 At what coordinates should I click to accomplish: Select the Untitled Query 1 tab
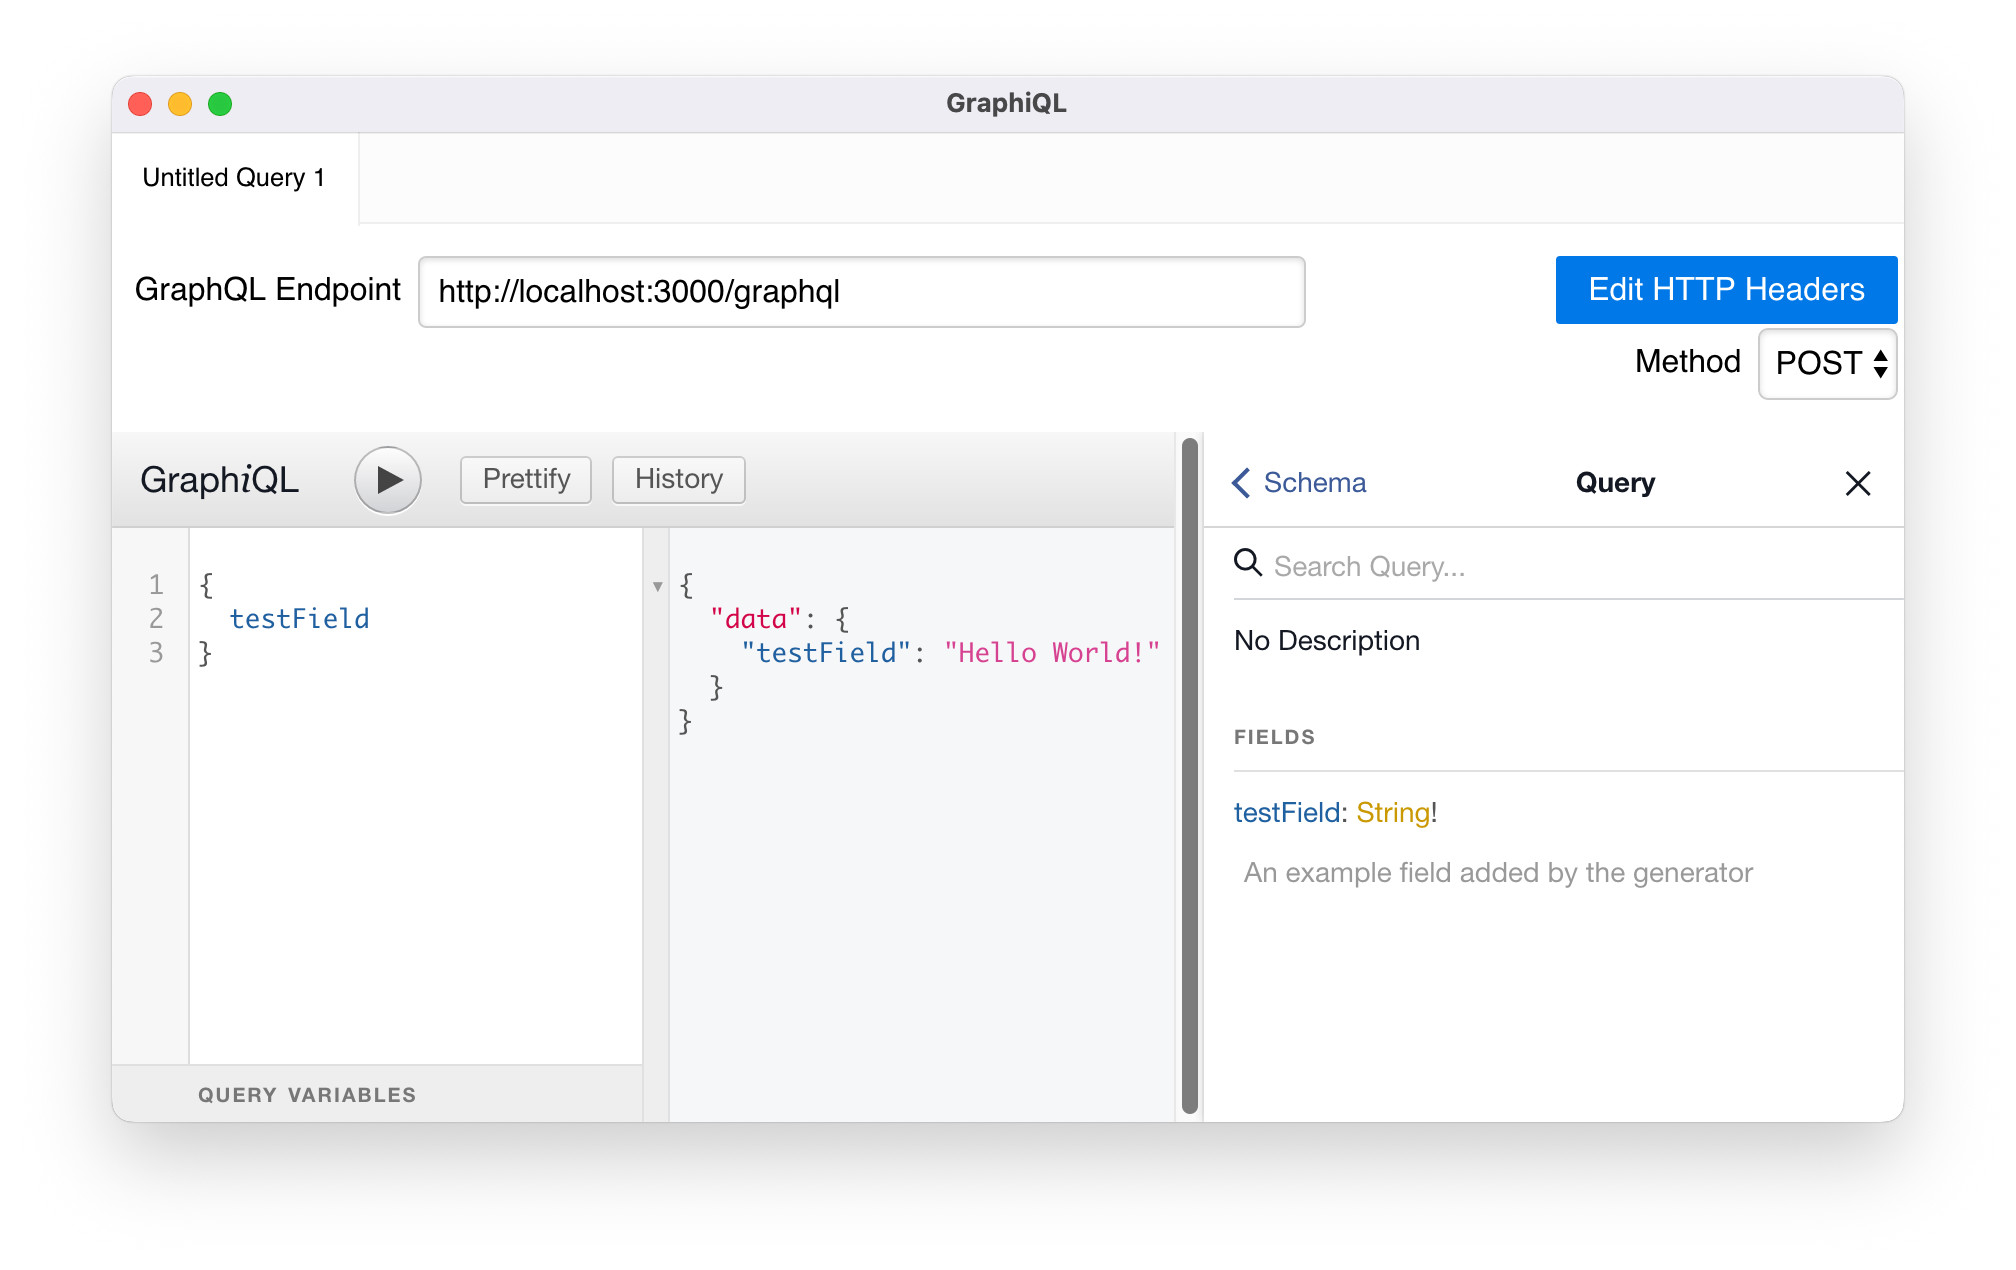click(234, 178)
